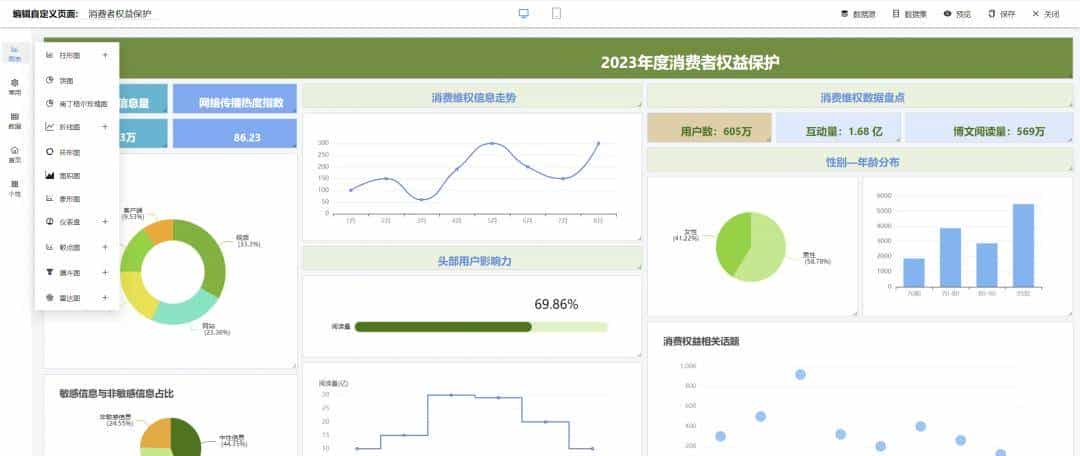This screenshot has height=456, width=1080.
Task: Open the 常用 section in sidebar
Action: 14,87
